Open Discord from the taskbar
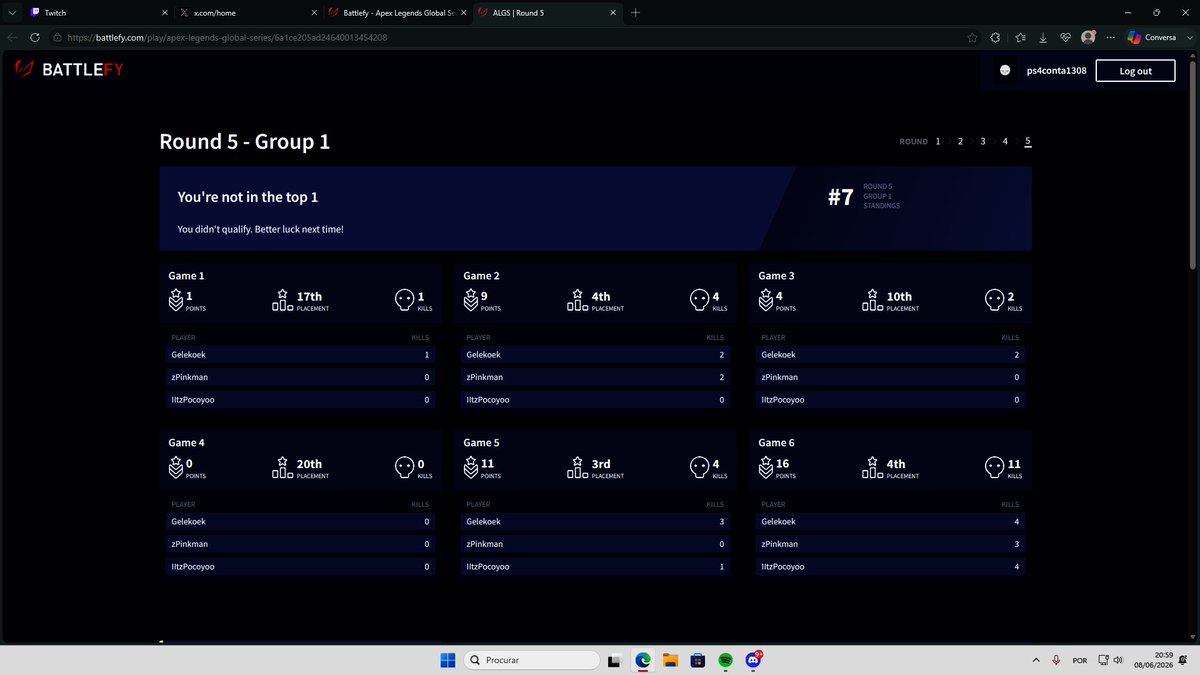This screenshot has width=1200, height=675. 753,660
